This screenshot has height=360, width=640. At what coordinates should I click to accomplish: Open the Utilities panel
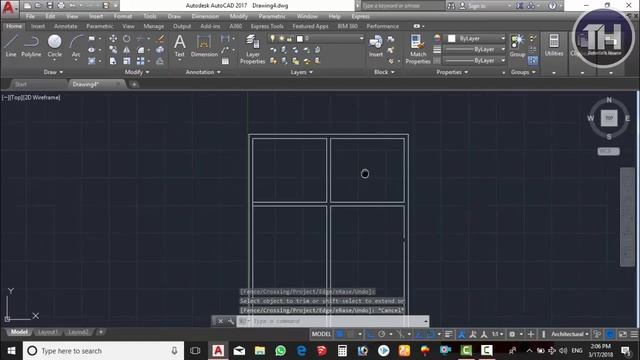[553, 45]
